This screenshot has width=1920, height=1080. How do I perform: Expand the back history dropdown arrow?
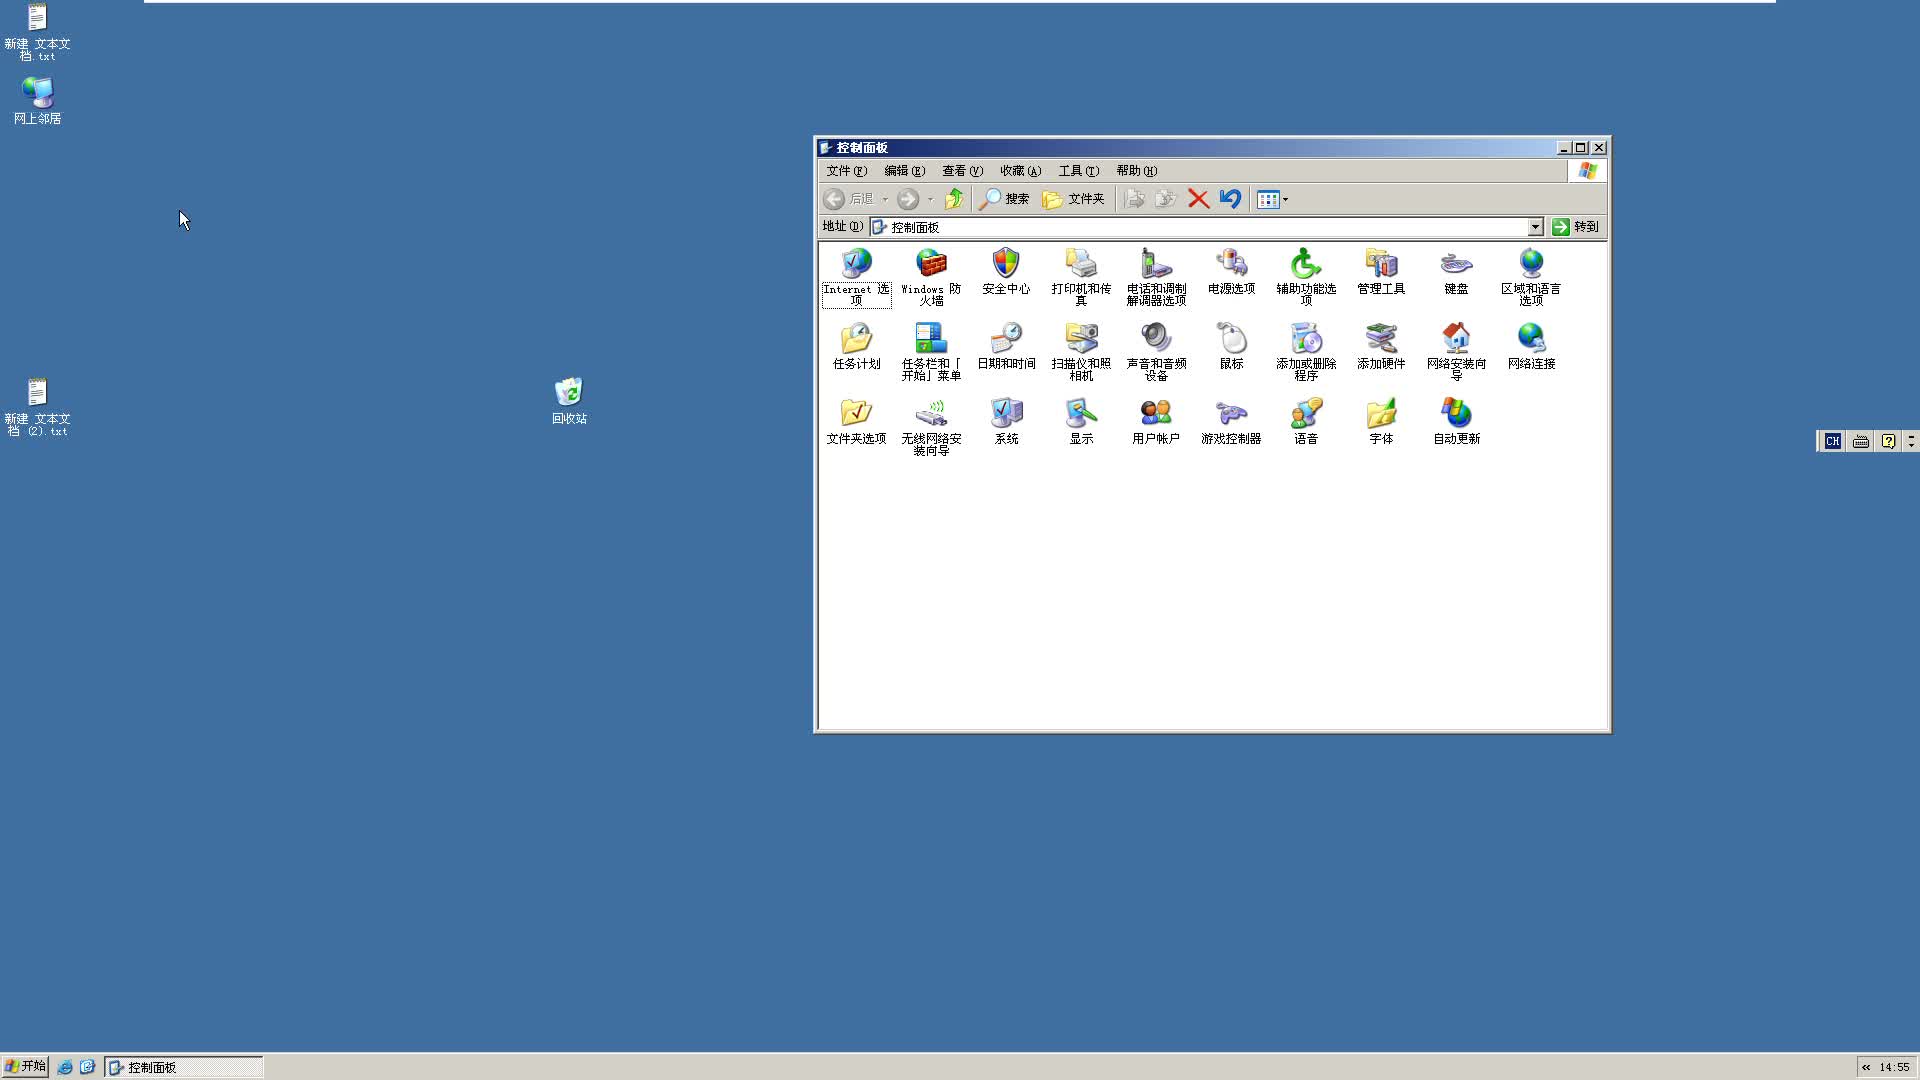885,199
